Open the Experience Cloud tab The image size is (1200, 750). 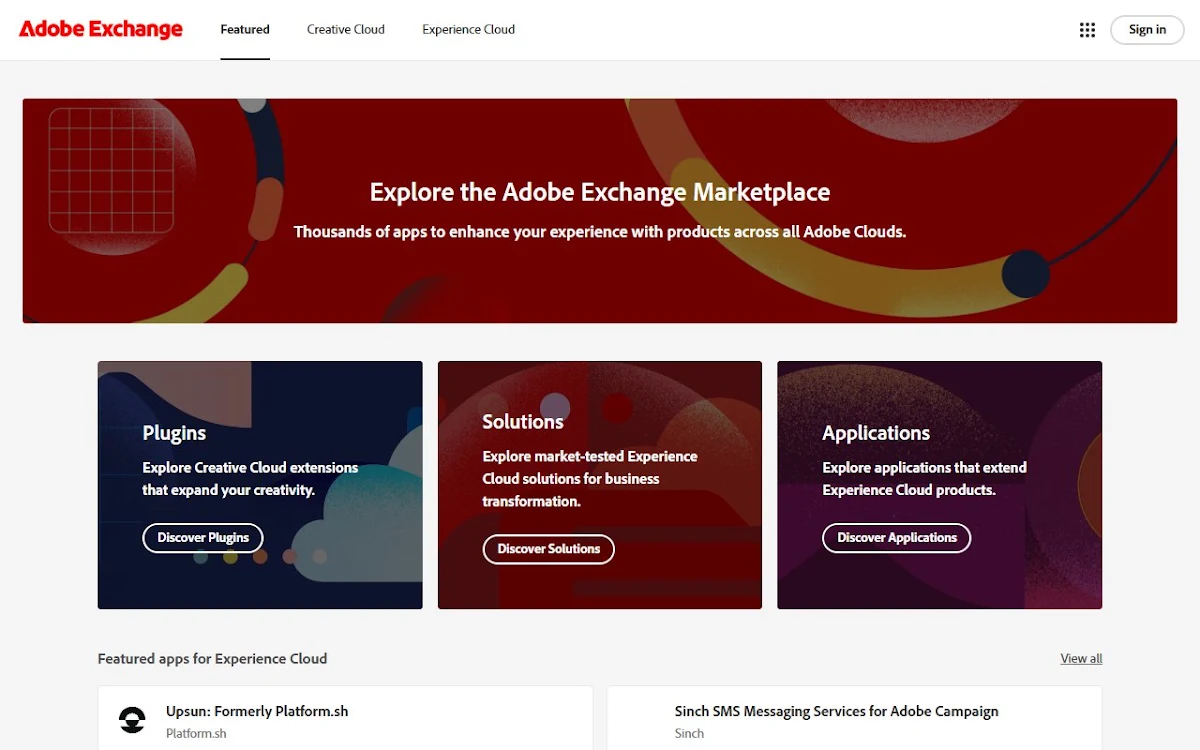[468, 30]
